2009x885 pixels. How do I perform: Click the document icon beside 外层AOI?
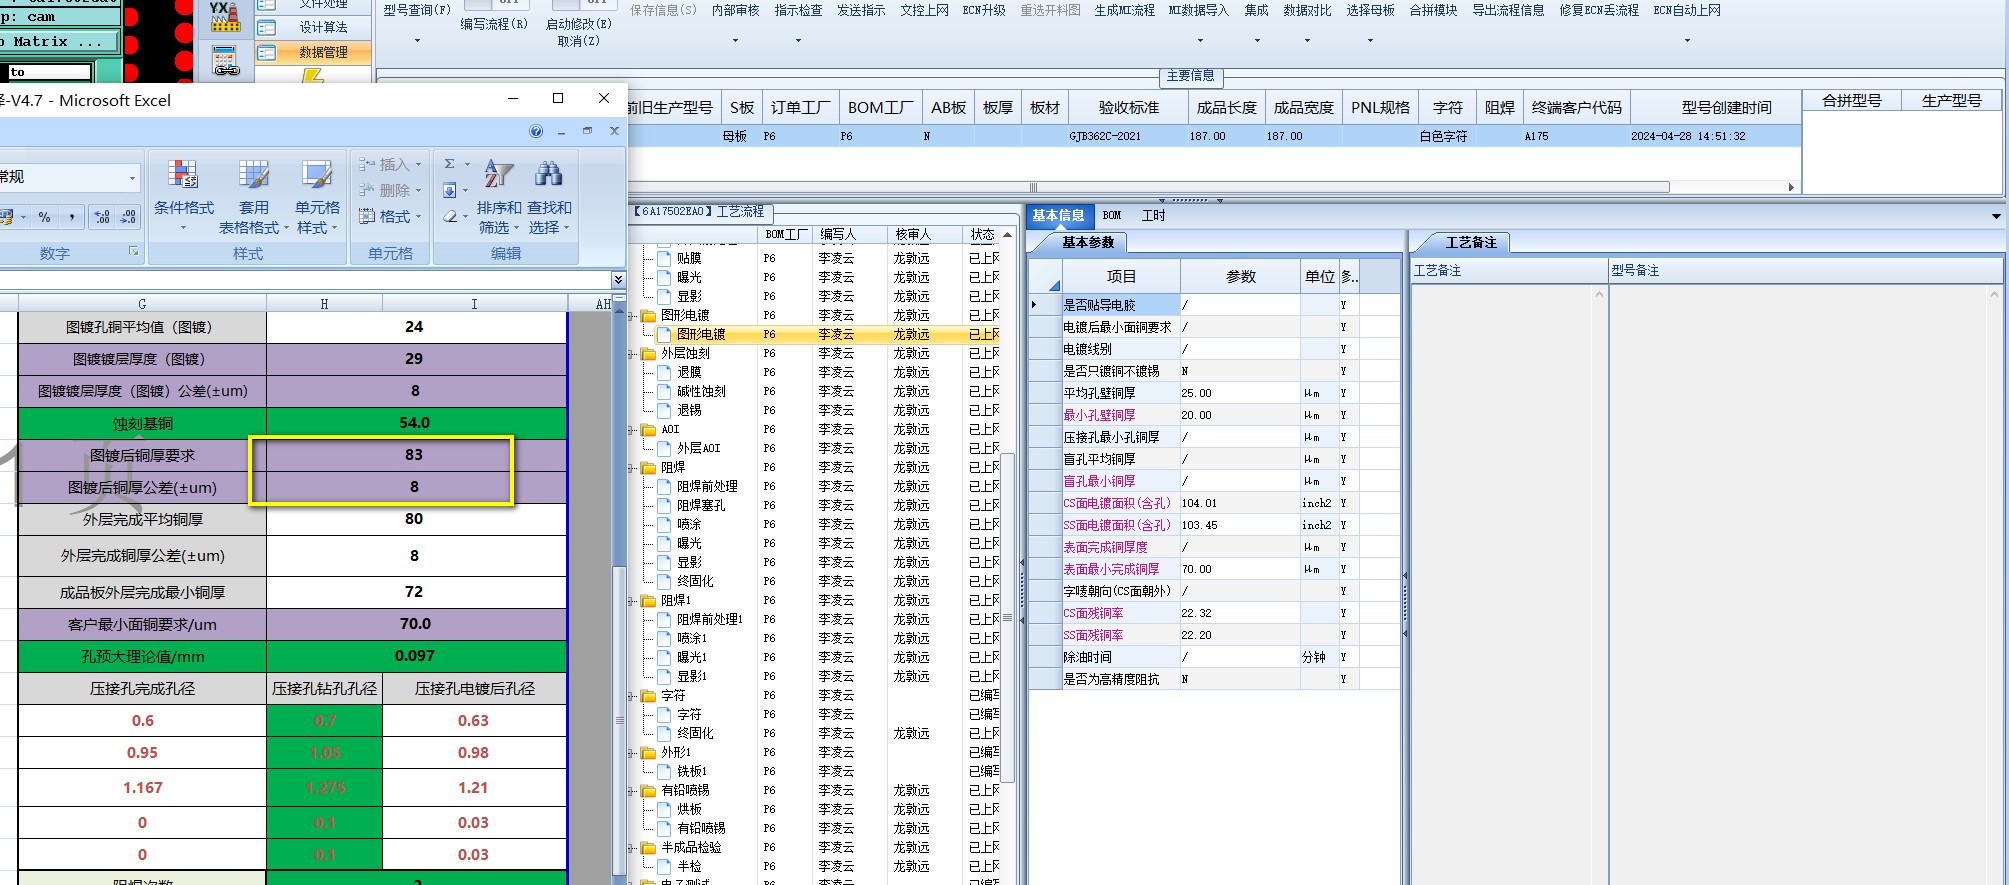tap(664, 449)
